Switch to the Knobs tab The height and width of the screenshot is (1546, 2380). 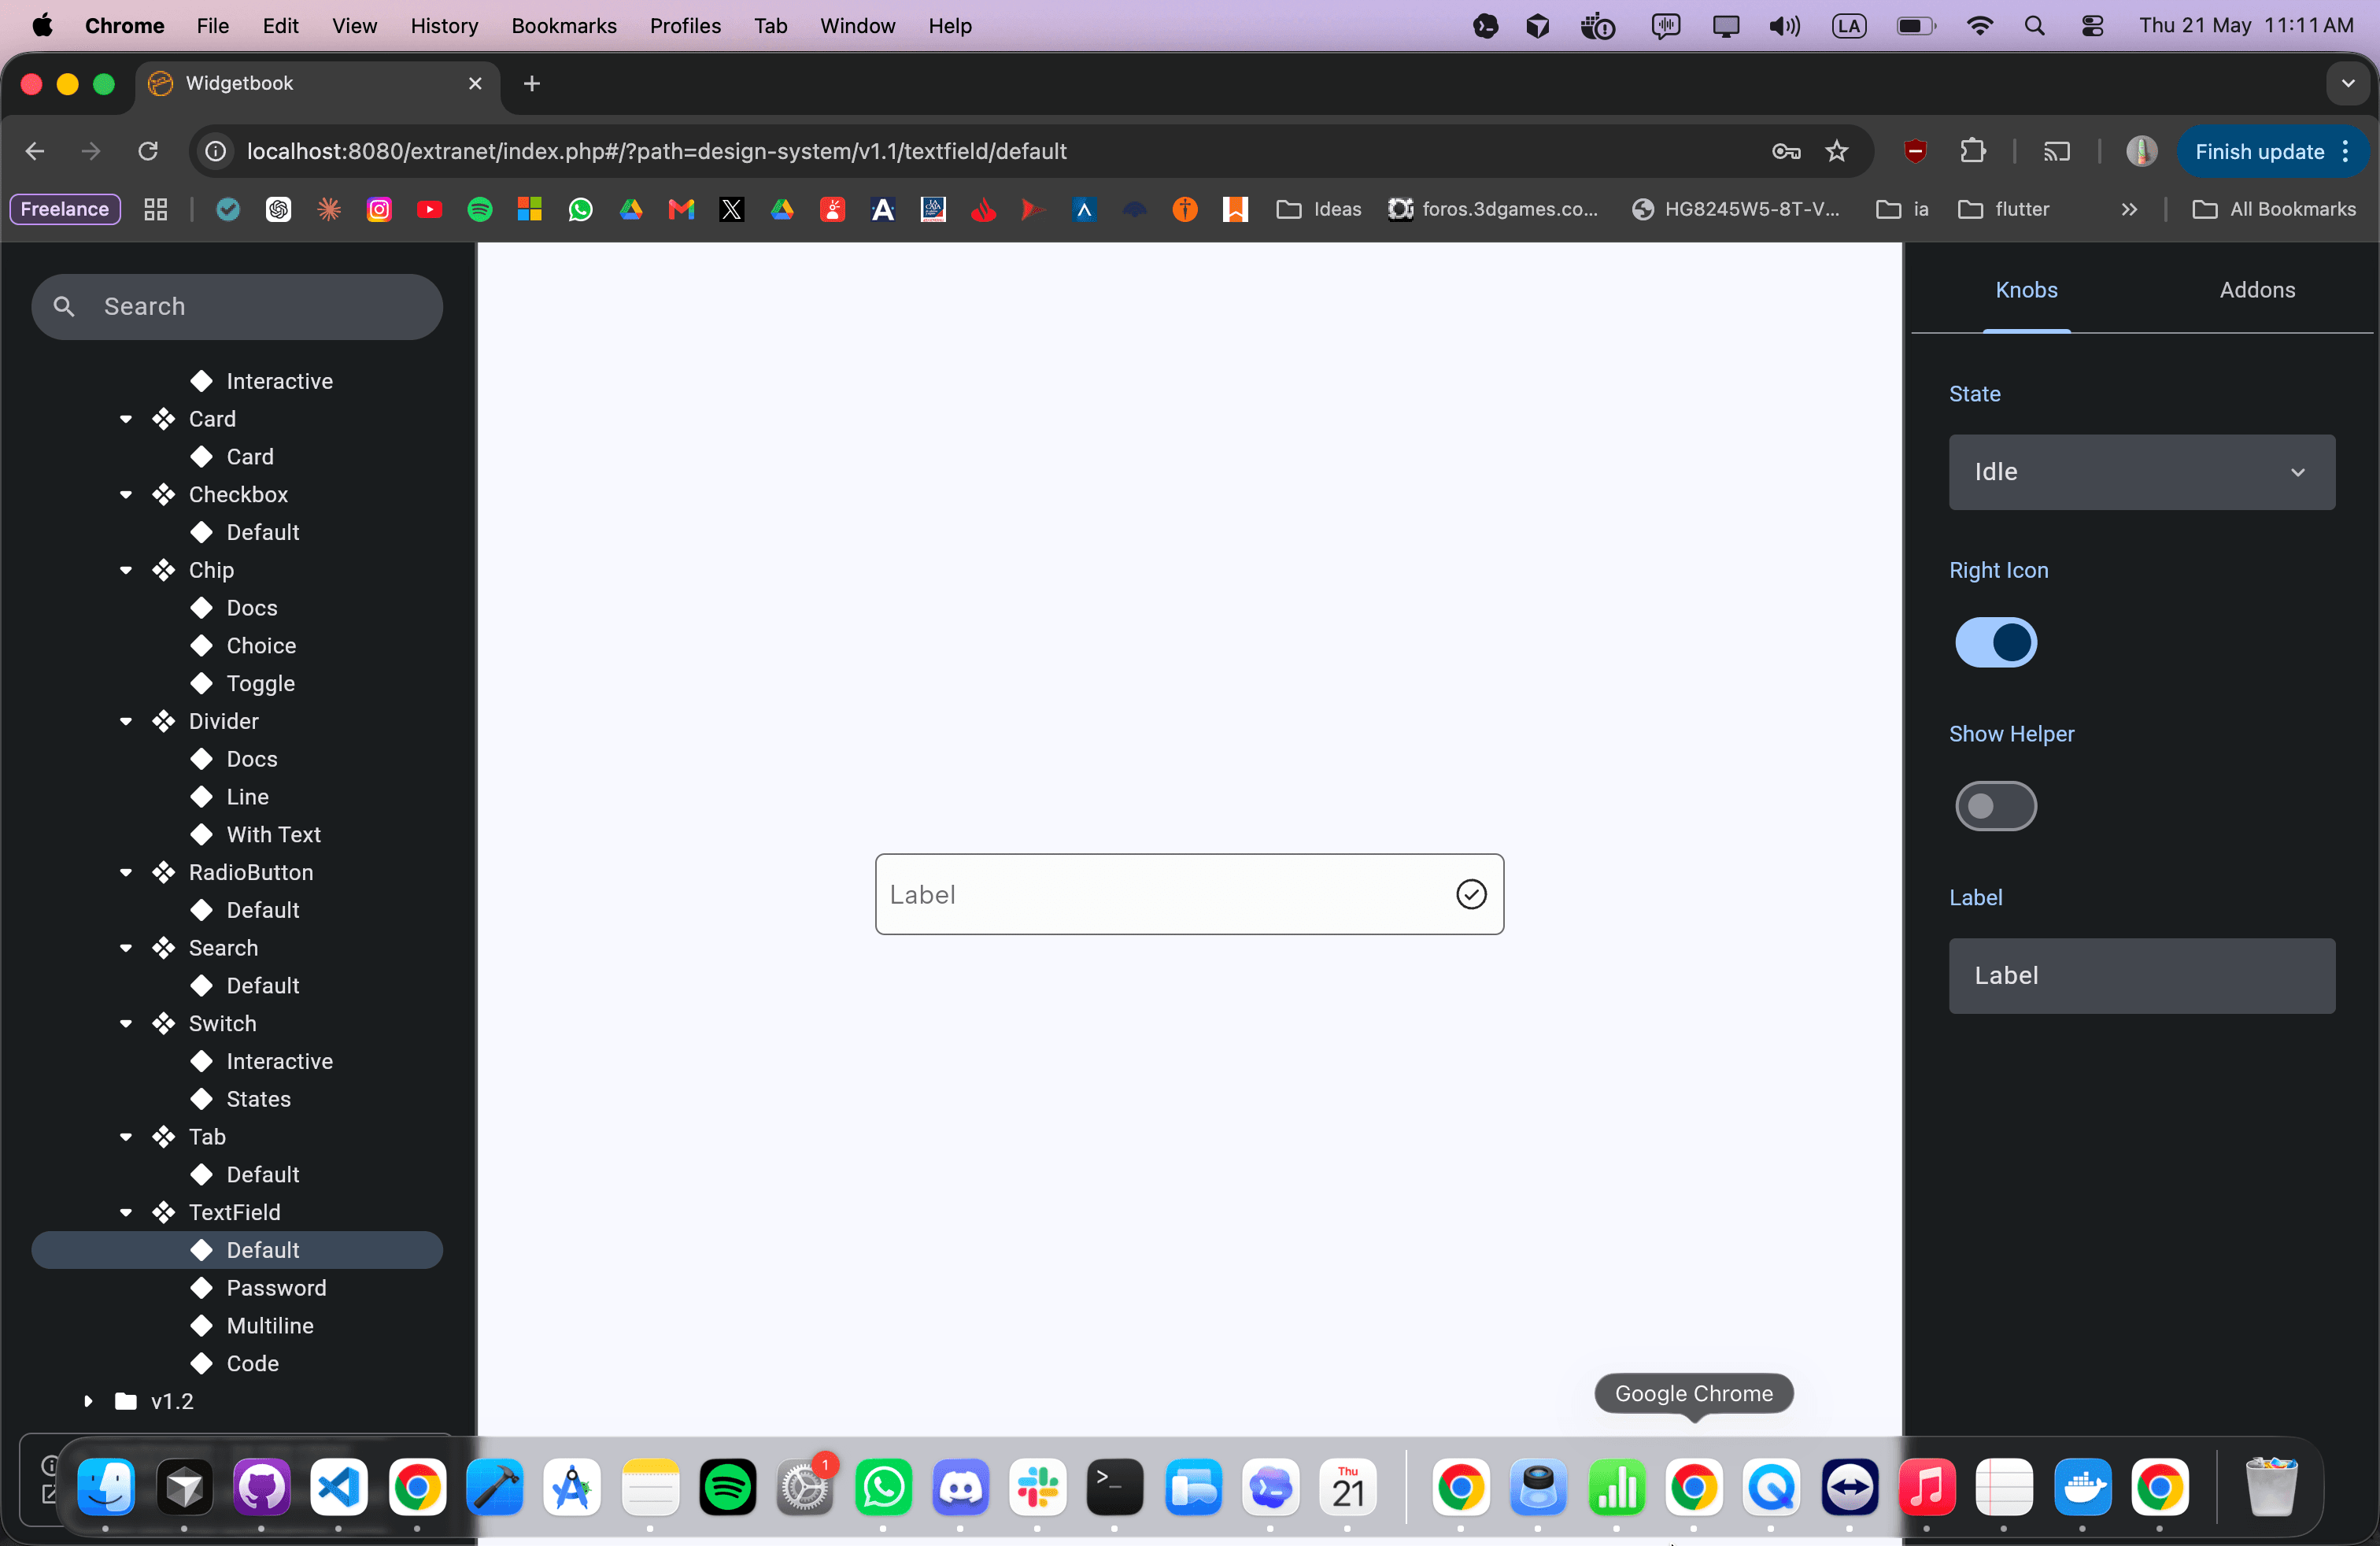click(2026, 290)
